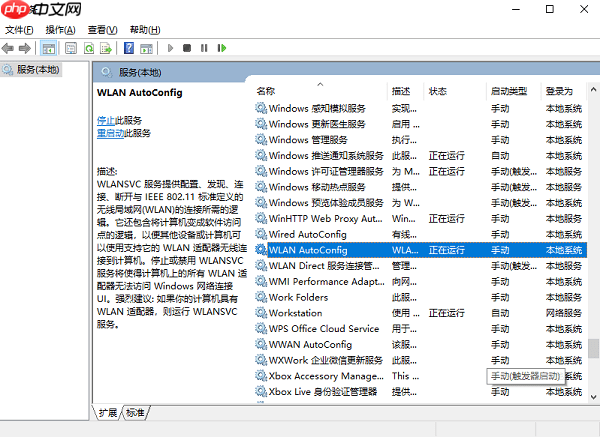
Task: Select the Work Folders service
Action: pyautogui.click(x=419, y=297)
